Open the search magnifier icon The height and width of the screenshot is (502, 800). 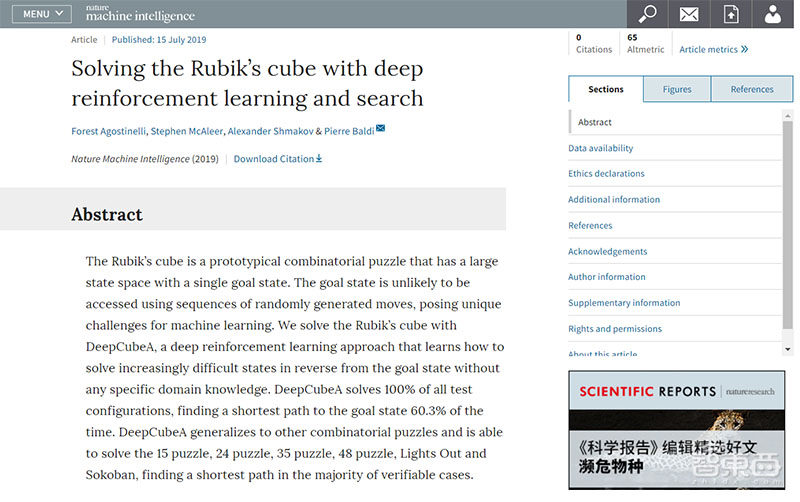(648, 14)
